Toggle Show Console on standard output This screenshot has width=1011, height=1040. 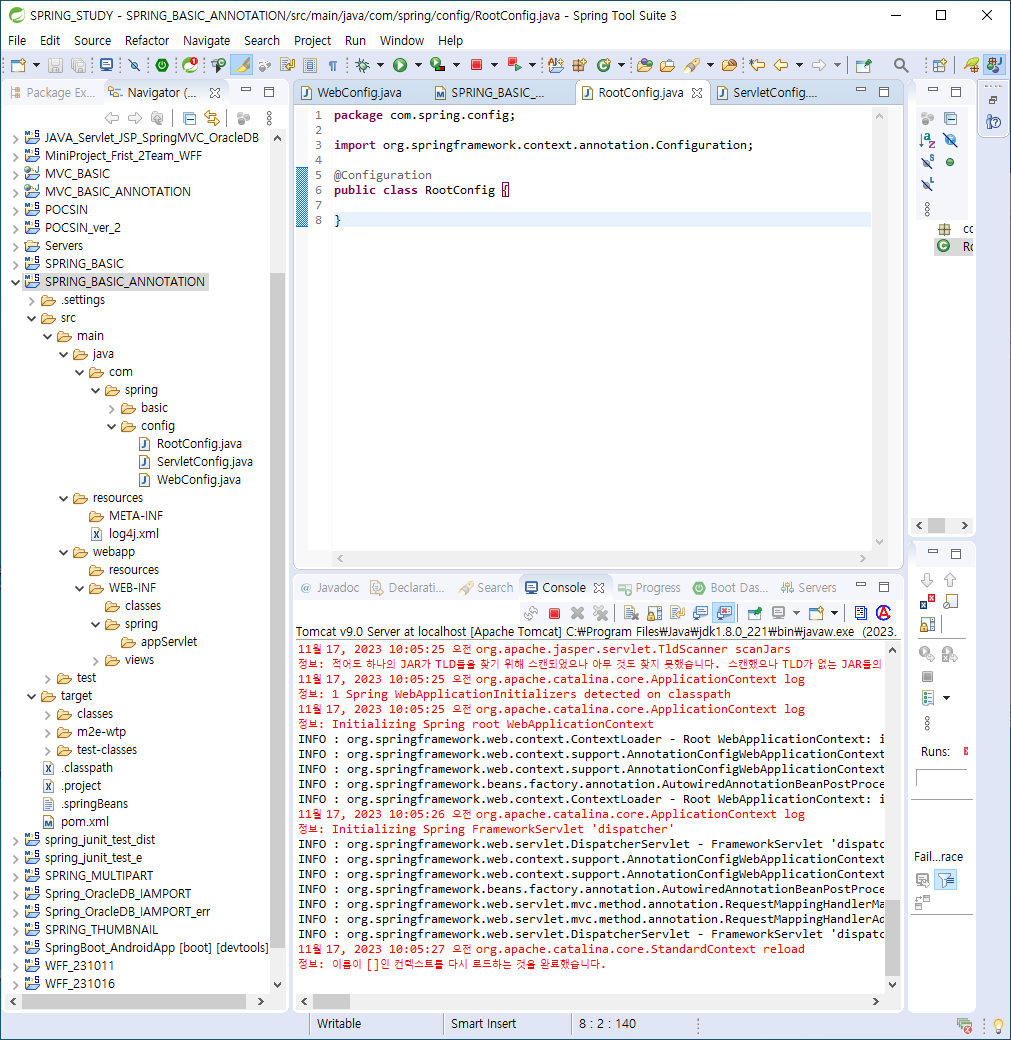coord(701,614)
